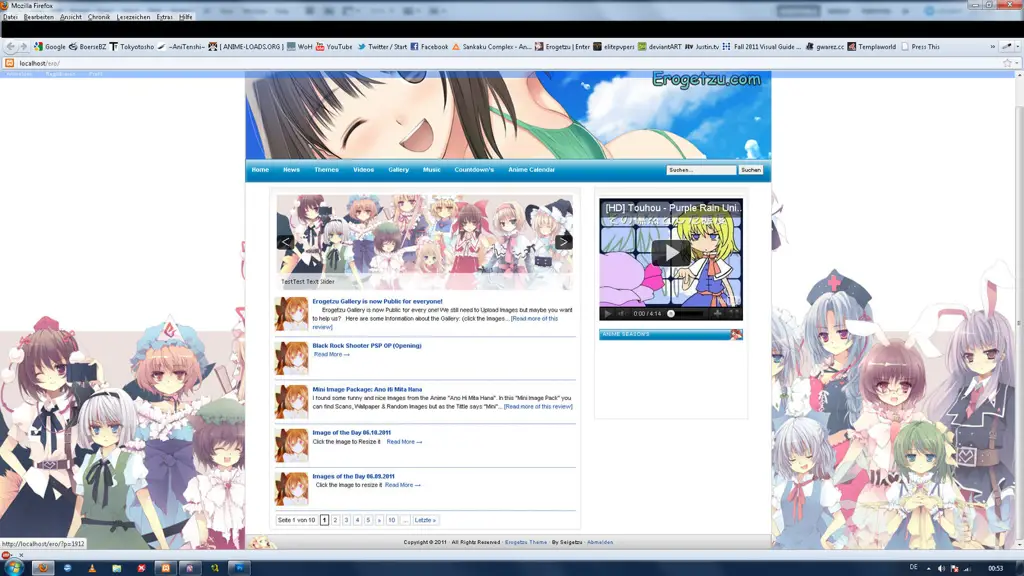
Task: Open the YouTube bookmark
Action: [334, 47]
